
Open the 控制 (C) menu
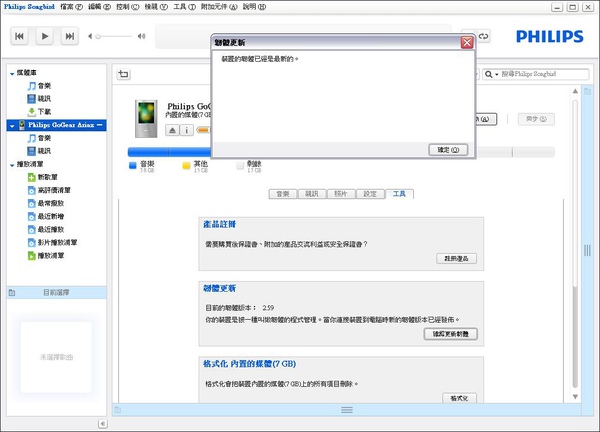(x=127, y=7)
